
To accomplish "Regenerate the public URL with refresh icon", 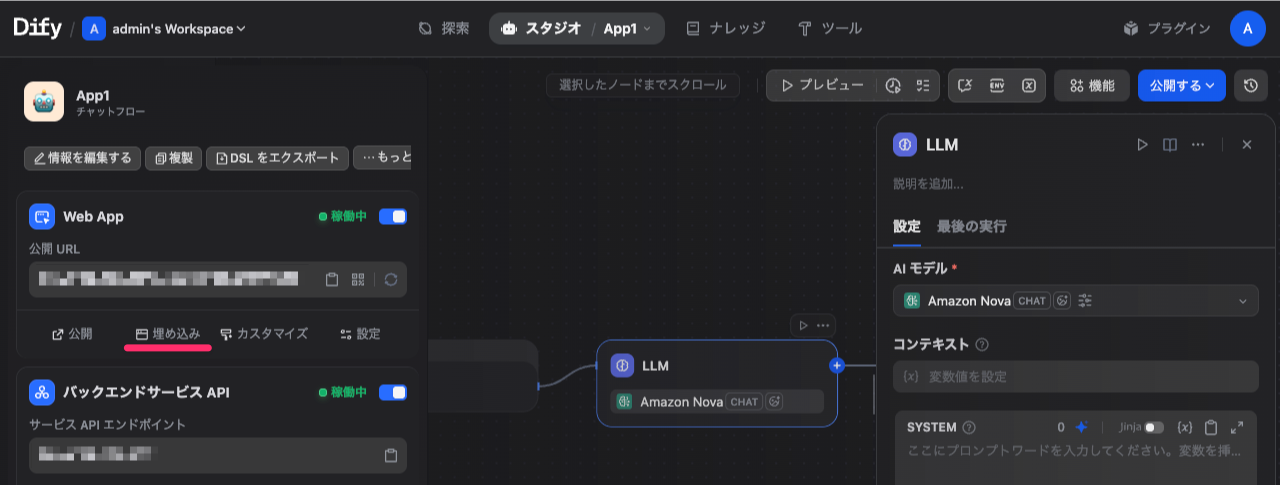I will 390,280.
